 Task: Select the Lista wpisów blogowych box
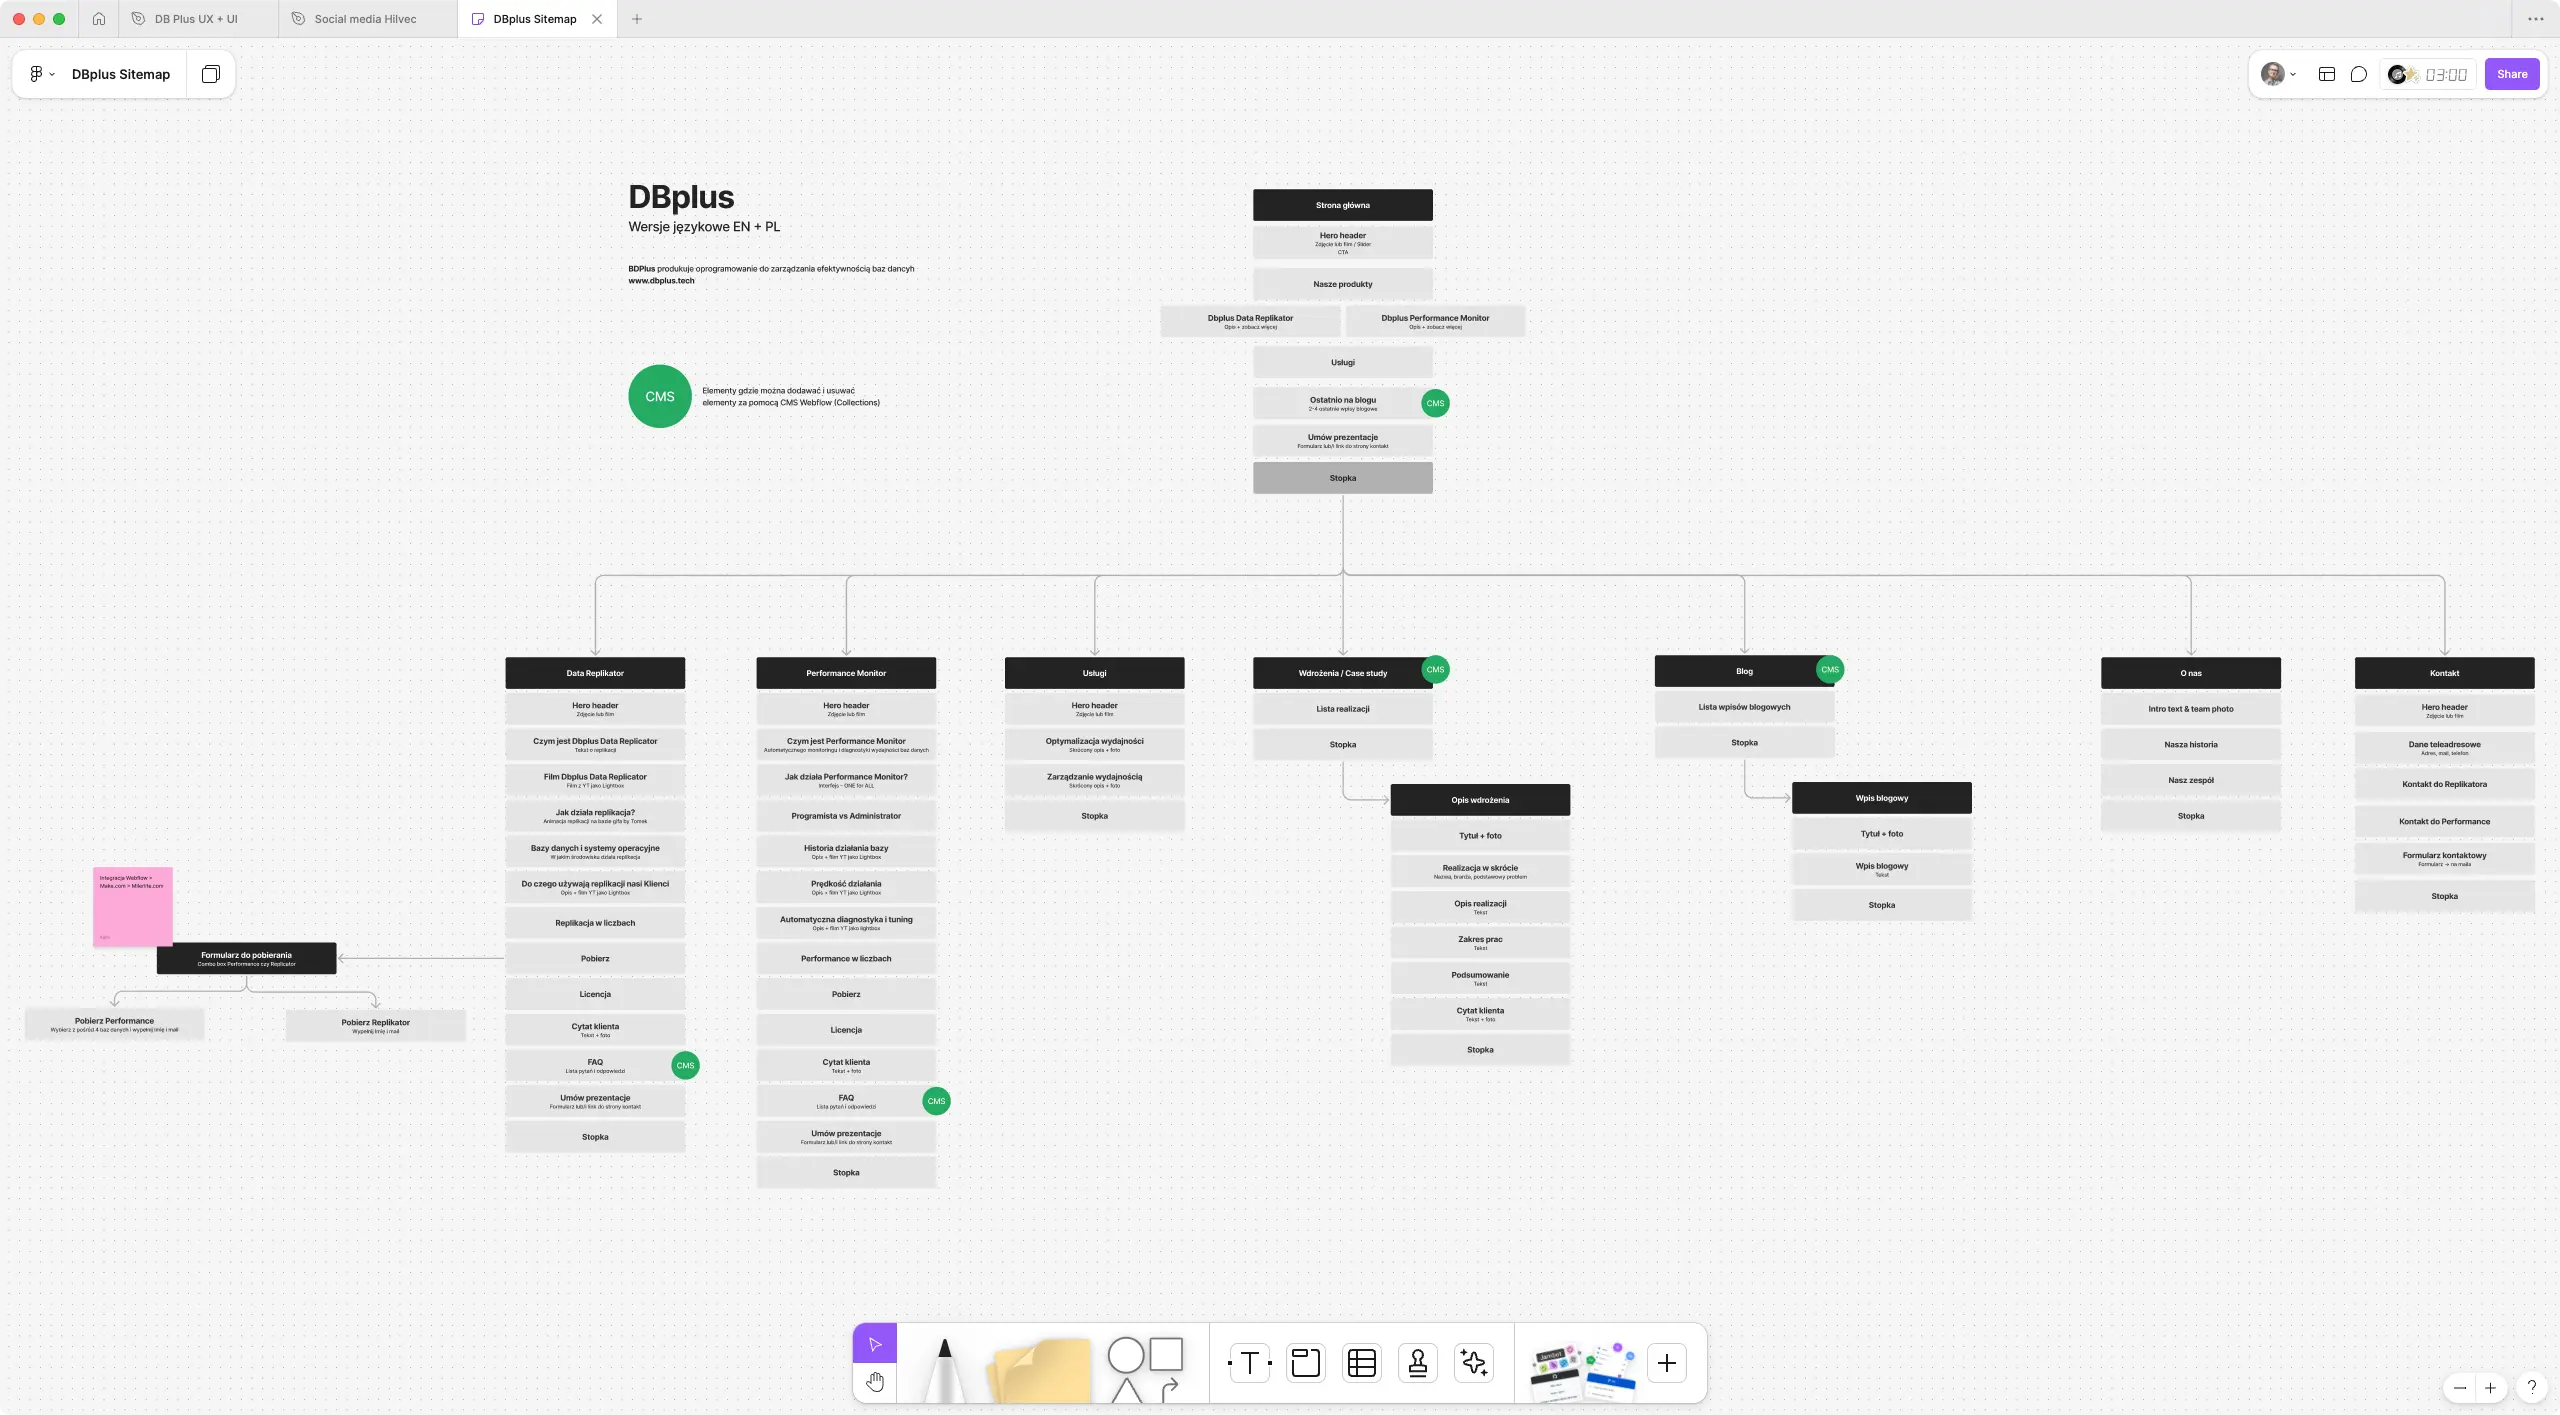[x=1744, y=707]
